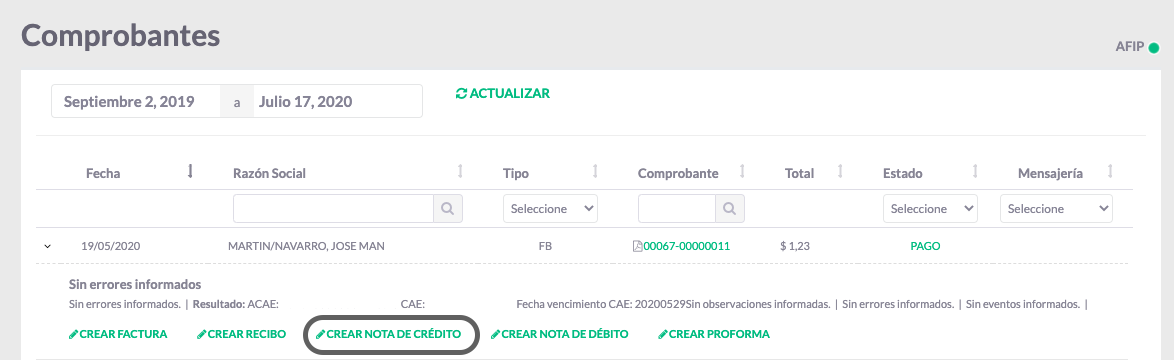Click the Razón Social column header
The image size is (1174, 360).
click(x=270, y=173)
